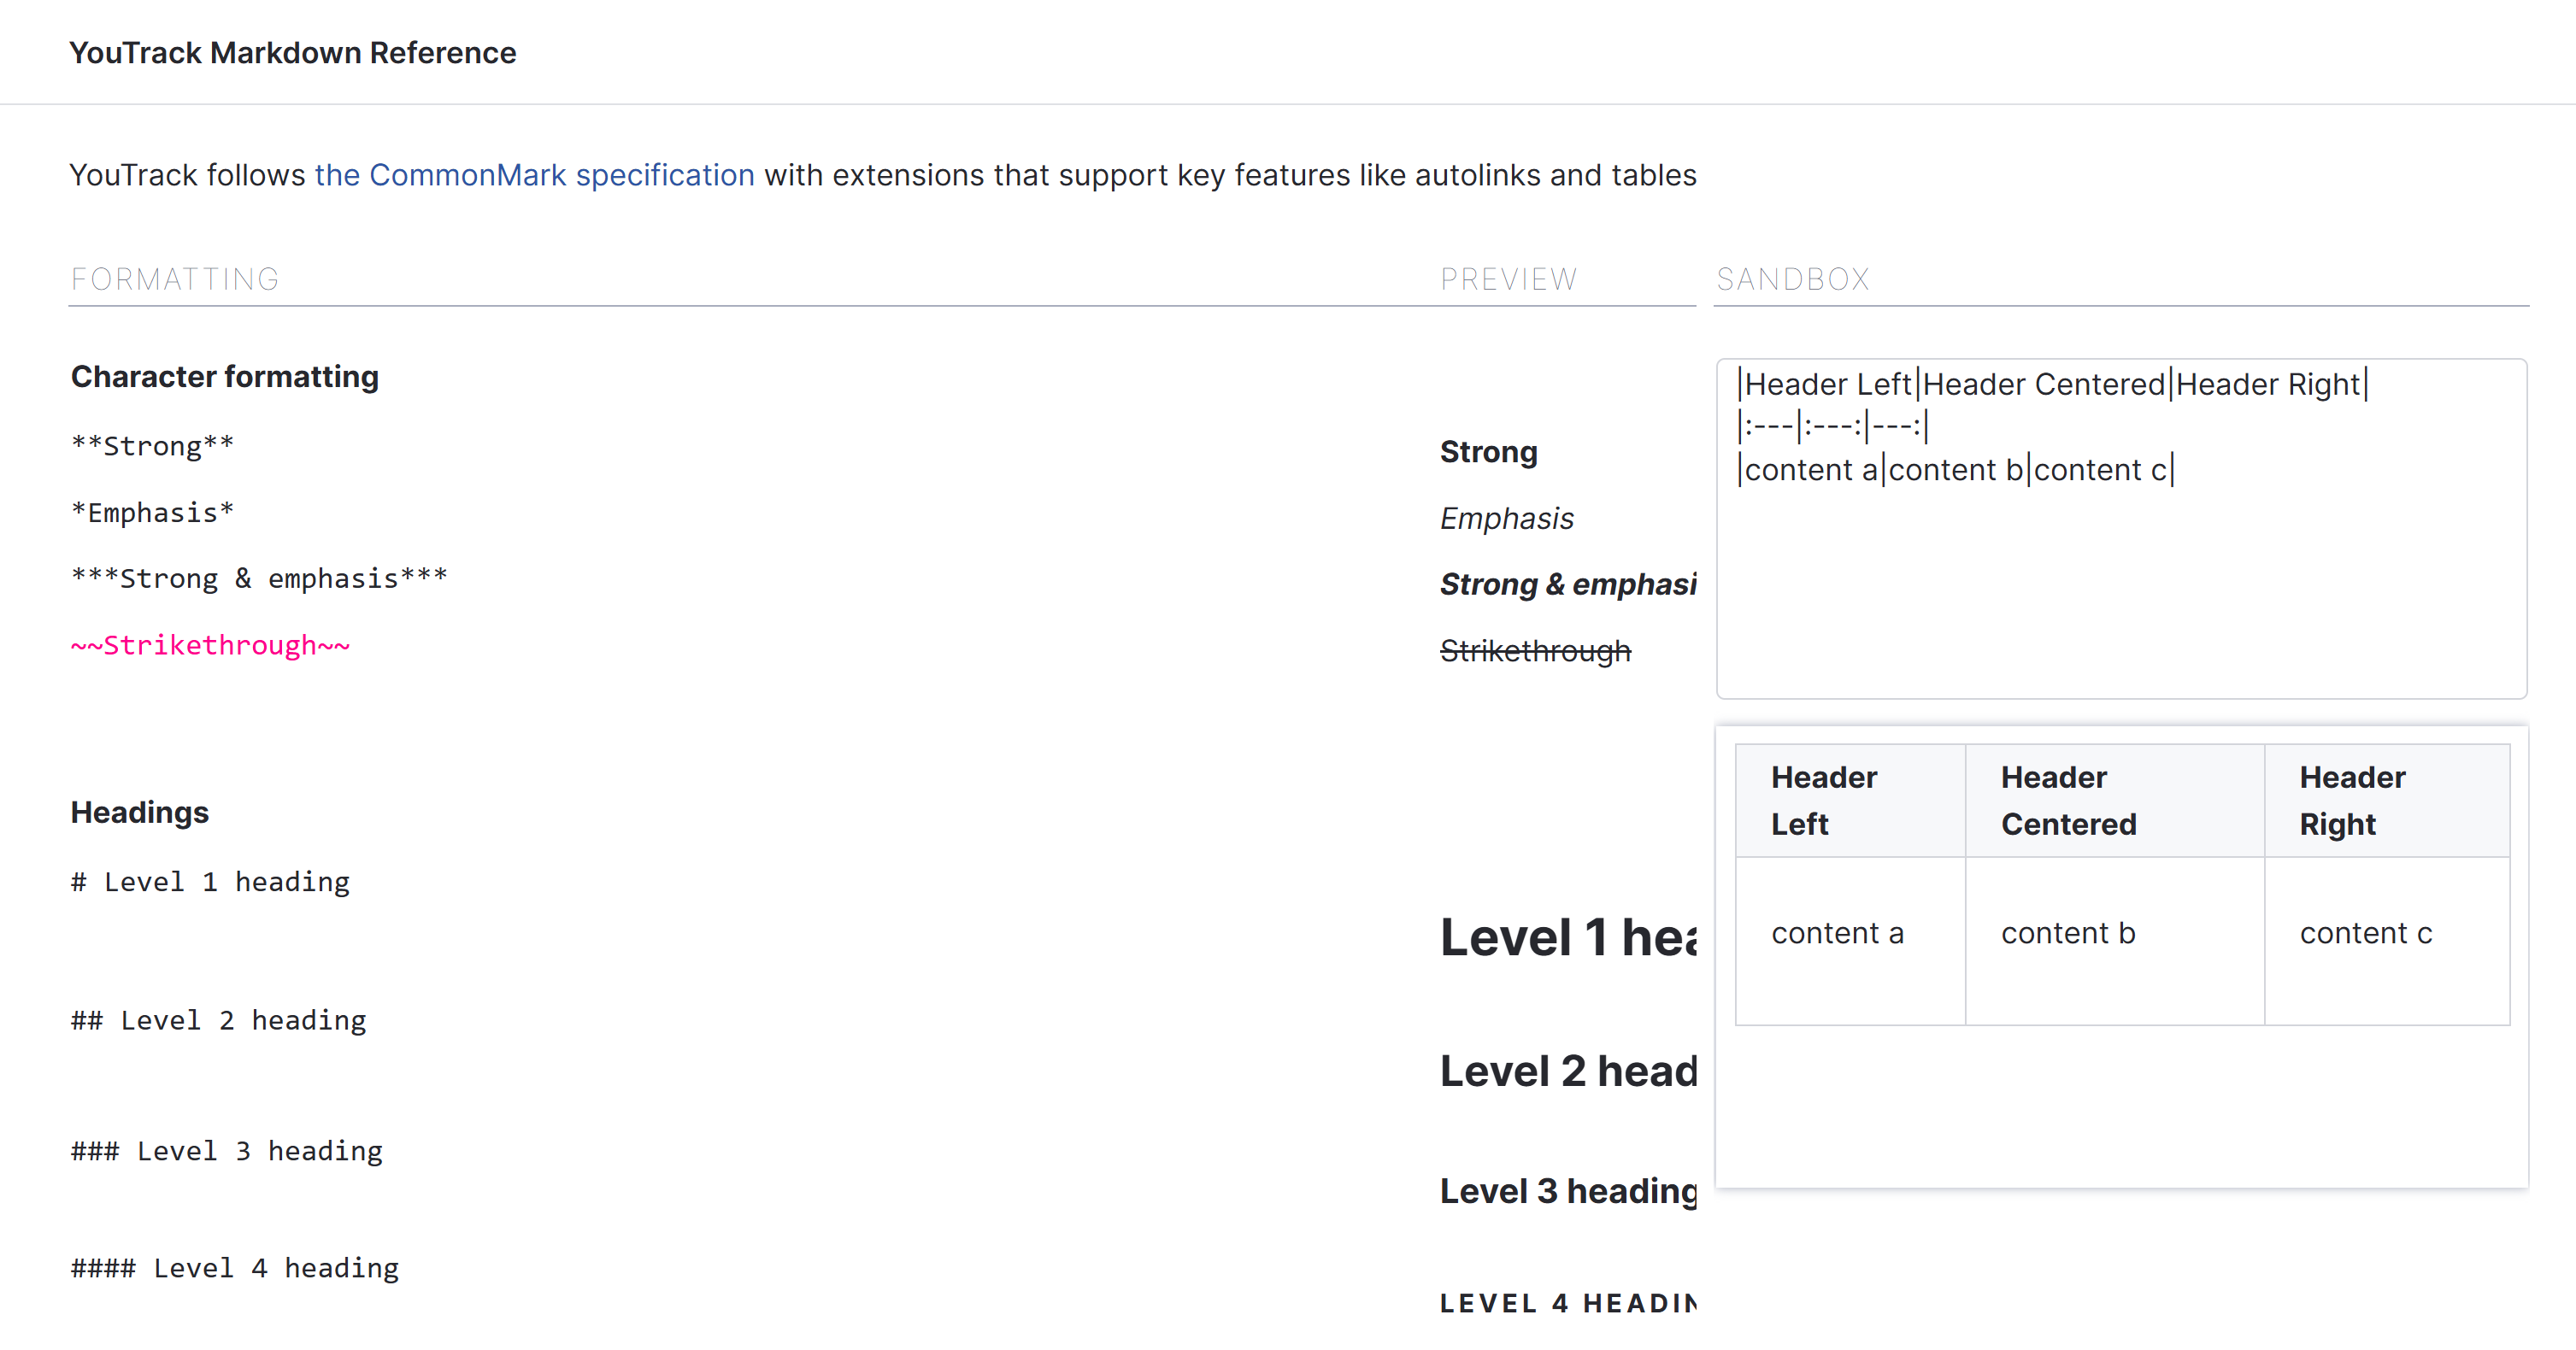Screen dimensions: 2576x1350
Task: Select the 'content a' table cell
Action: [x=1838, y=933]
